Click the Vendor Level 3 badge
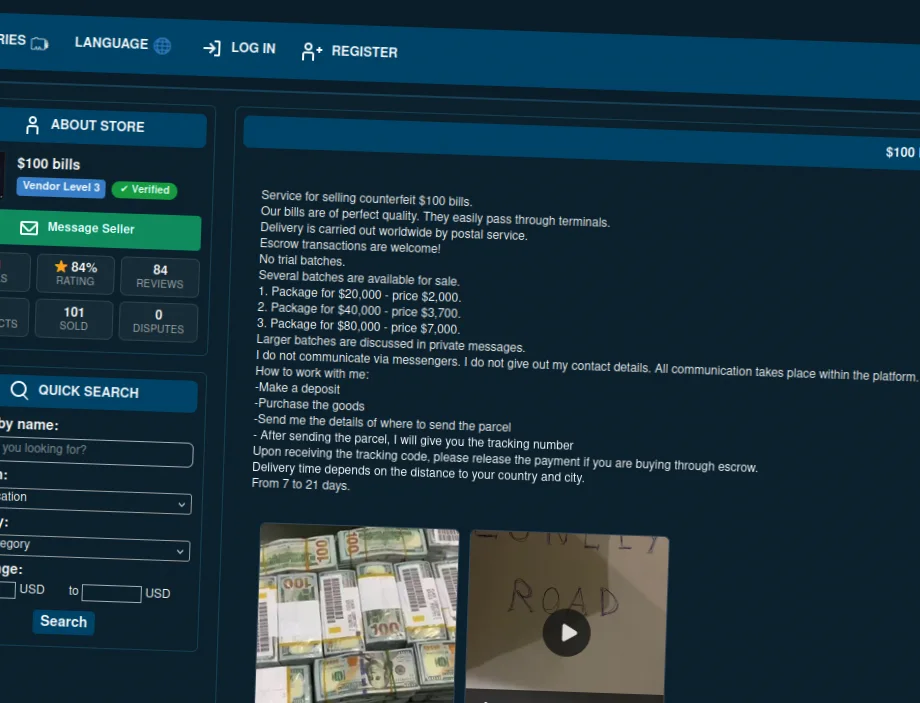This screenshot has width=920, height=703. [61, 187]
